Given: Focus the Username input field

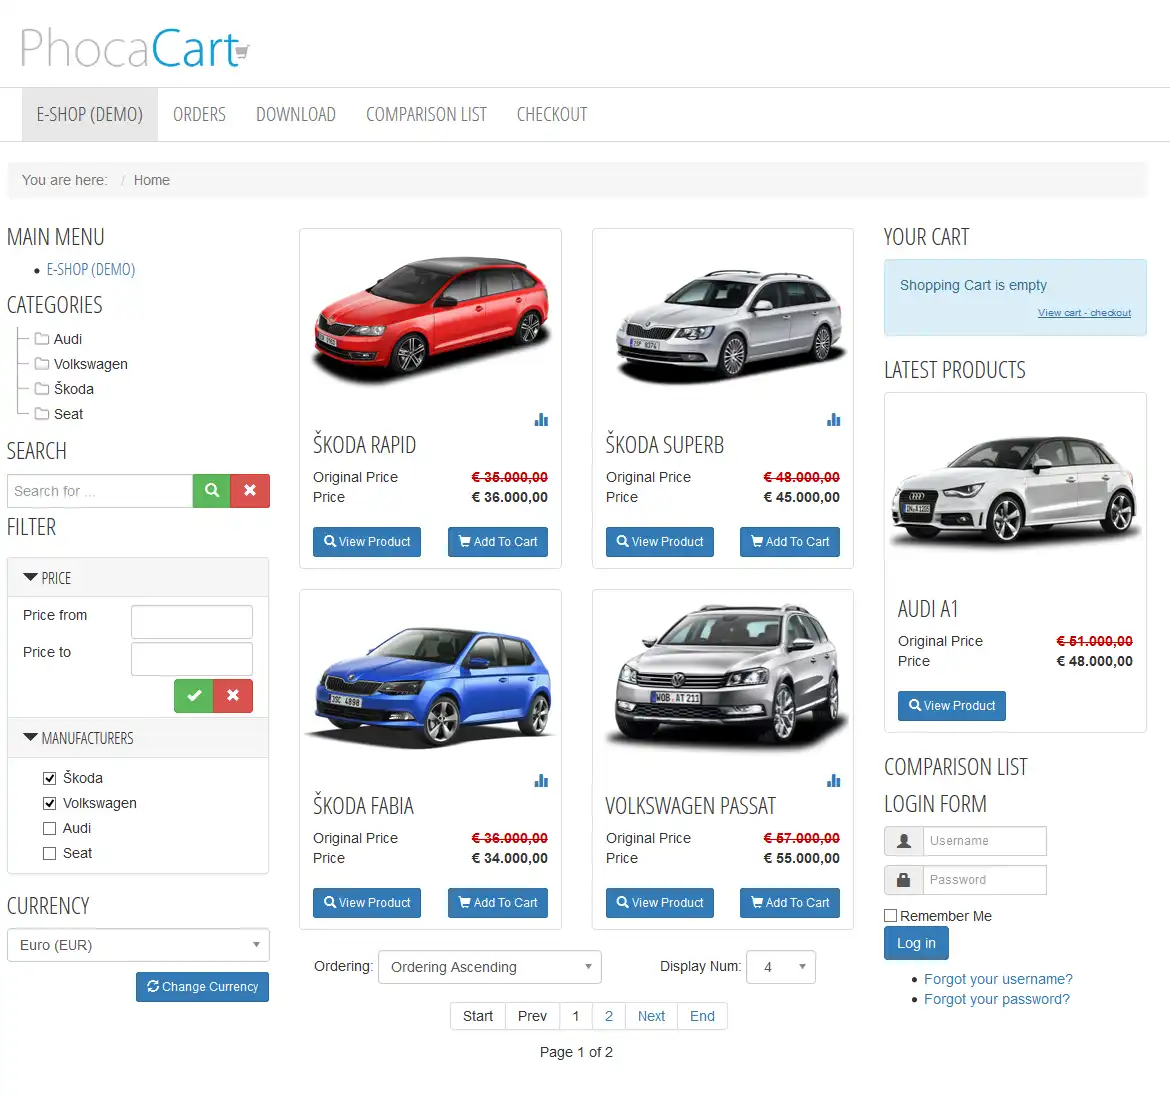Looking at the screenshot, I should coord(984,840).
